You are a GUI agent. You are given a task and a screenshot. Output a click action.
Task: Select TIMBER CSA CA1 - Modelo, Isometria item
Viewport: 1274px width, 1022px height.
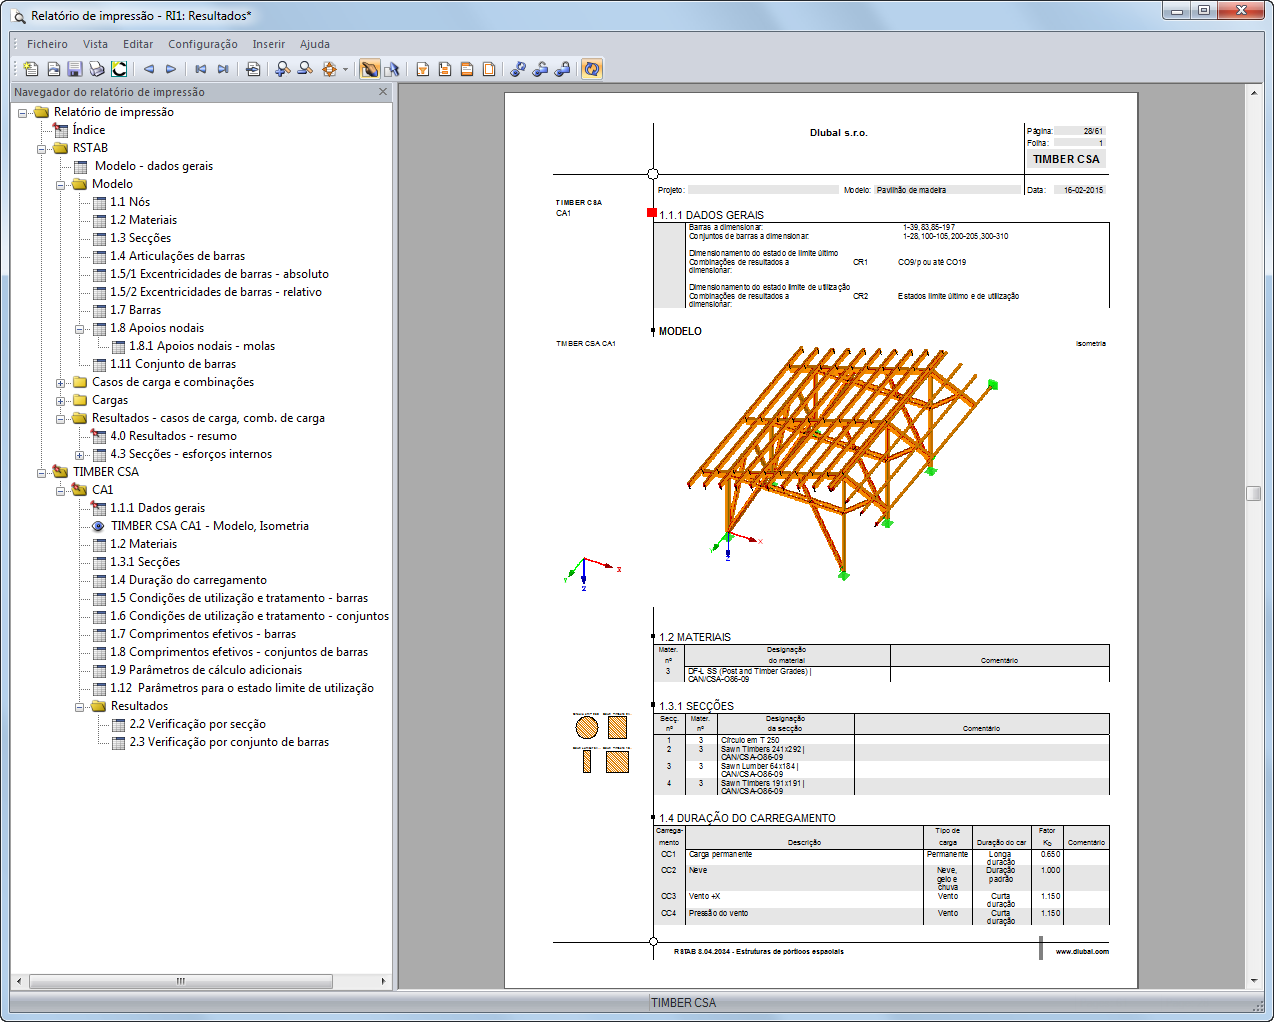(209, 526)
